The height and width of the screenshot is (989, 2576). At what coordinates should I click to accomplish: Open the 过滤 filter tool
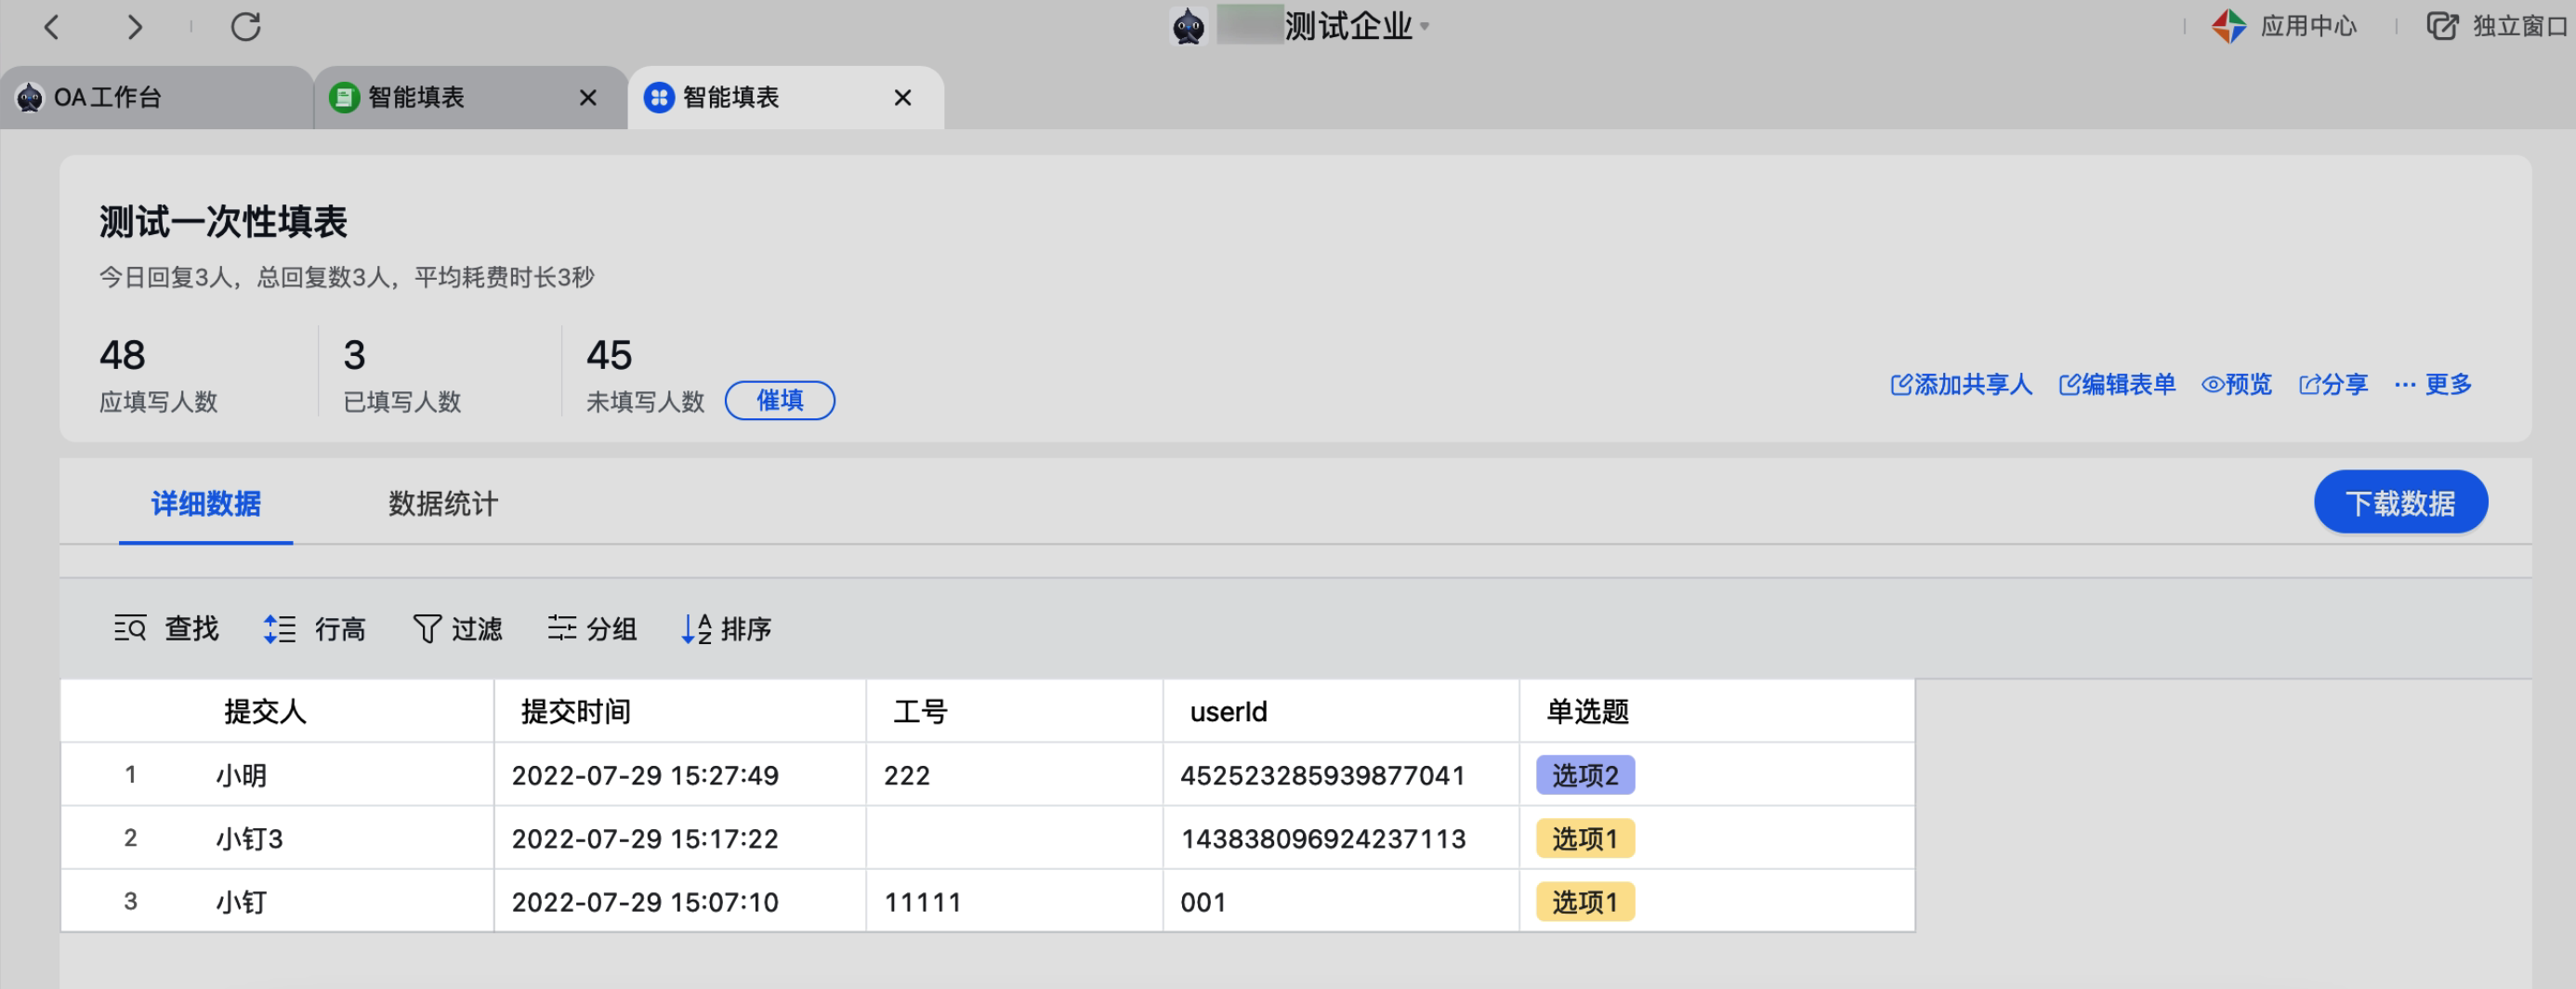(x=457, y=628)
